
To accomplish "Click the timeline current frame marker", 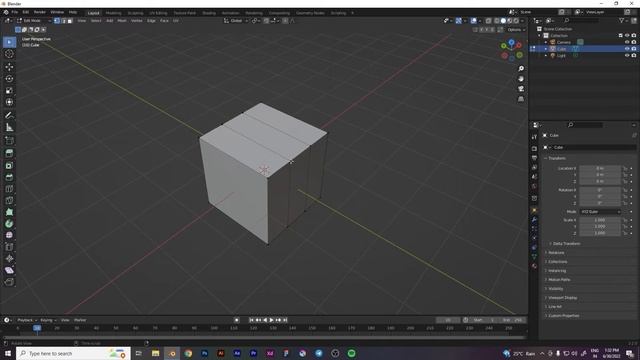I will coord(37,328).
